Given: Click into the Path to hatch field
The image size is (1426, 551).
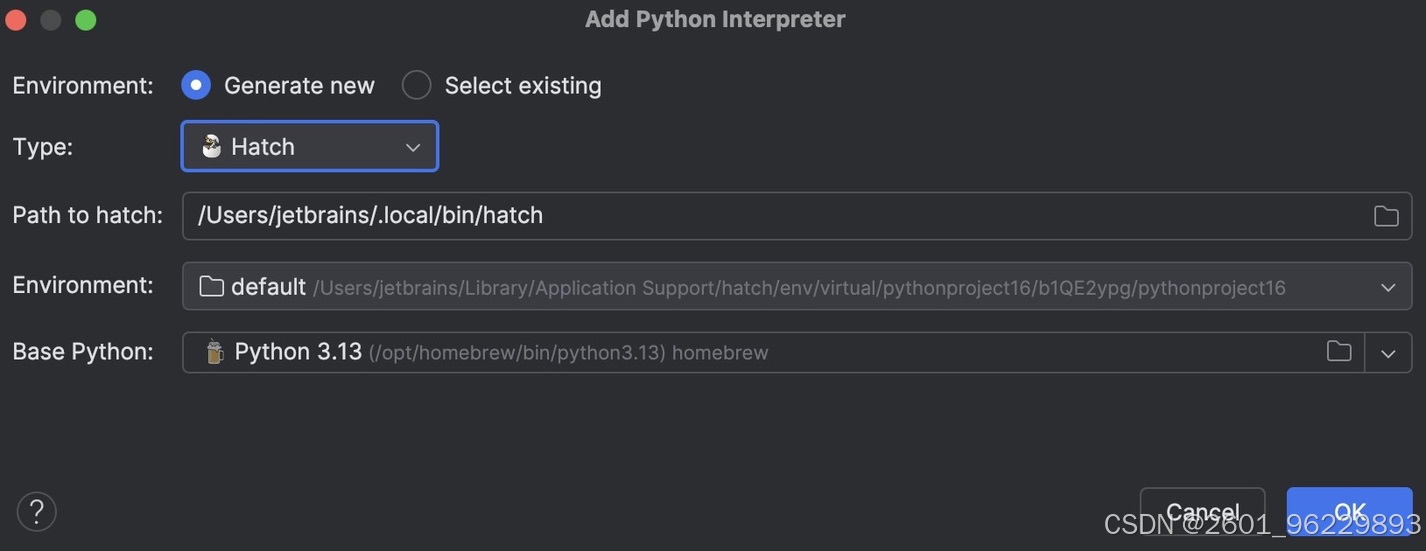Looking at the screenshot, I should (x=797, y=216).
